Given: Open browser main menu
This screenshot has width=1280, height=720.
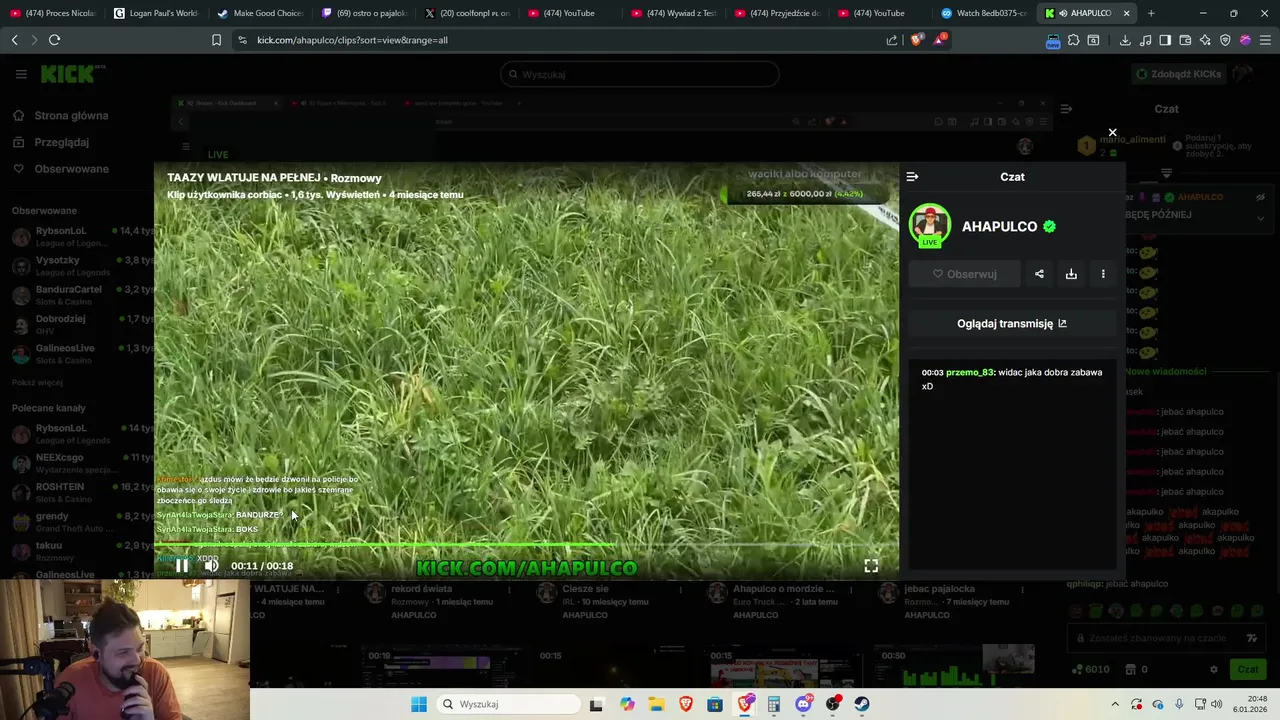Looking at the screenshot, I should coord(1265,40).
